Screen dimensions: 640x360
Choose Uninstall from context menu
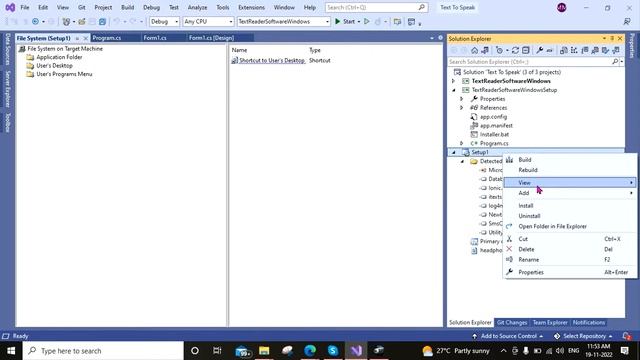[x=570, y=216]
